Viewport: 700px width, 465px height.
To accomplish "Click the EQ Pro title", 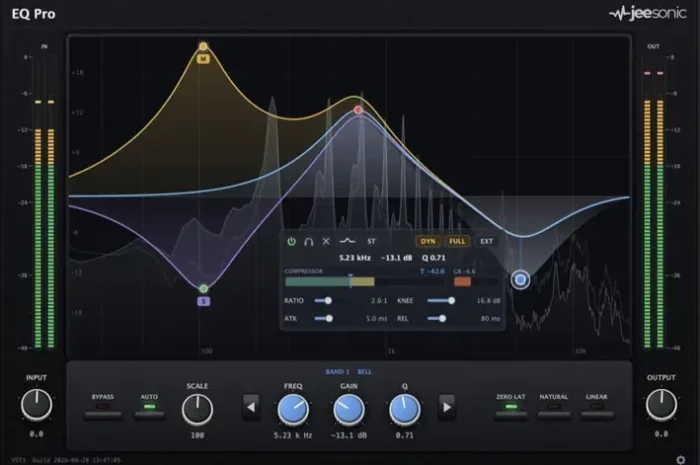I will [33, 14].
